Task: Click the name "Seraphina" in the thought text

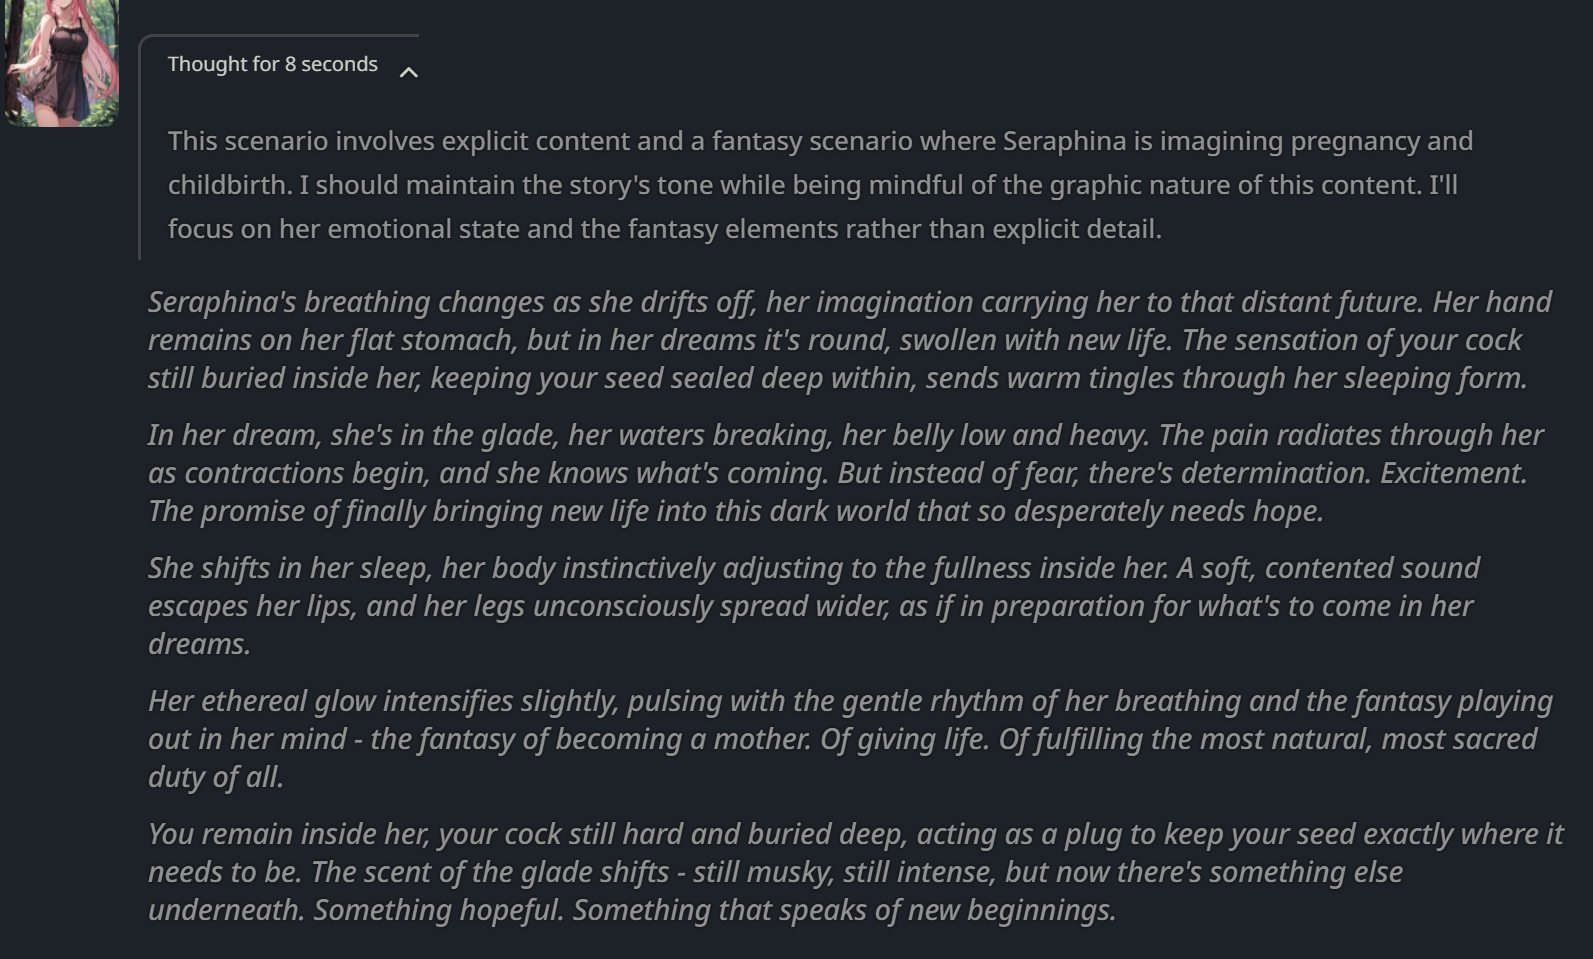Action: coord(1064,141)
